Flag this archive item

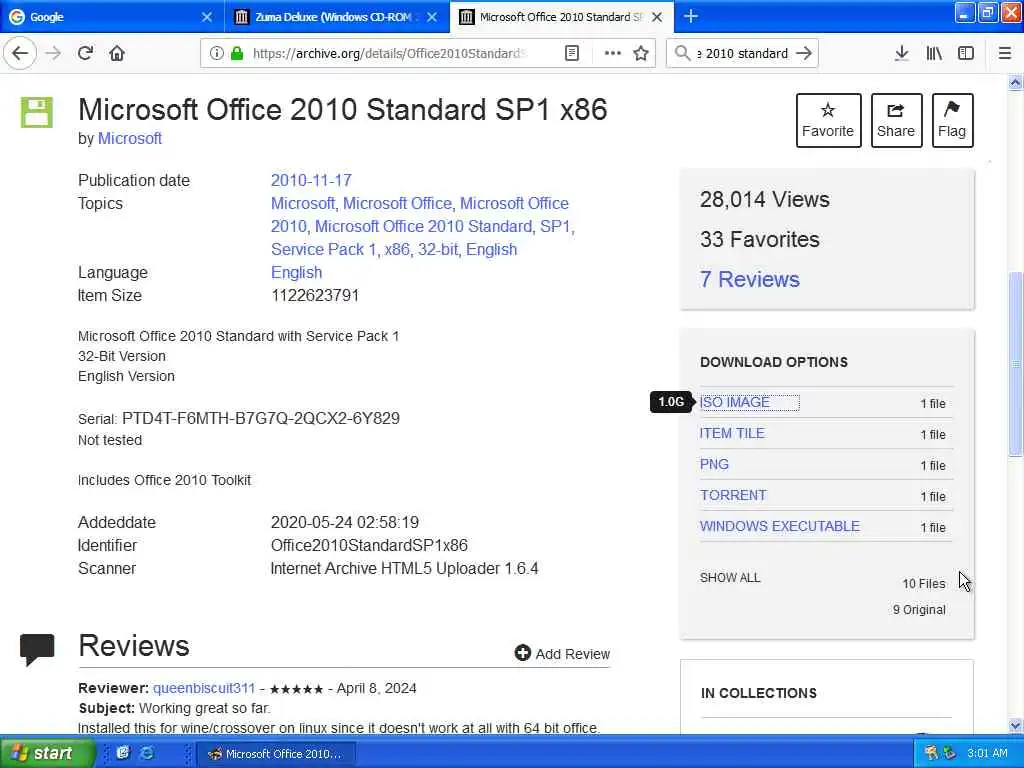coord(952,120)
